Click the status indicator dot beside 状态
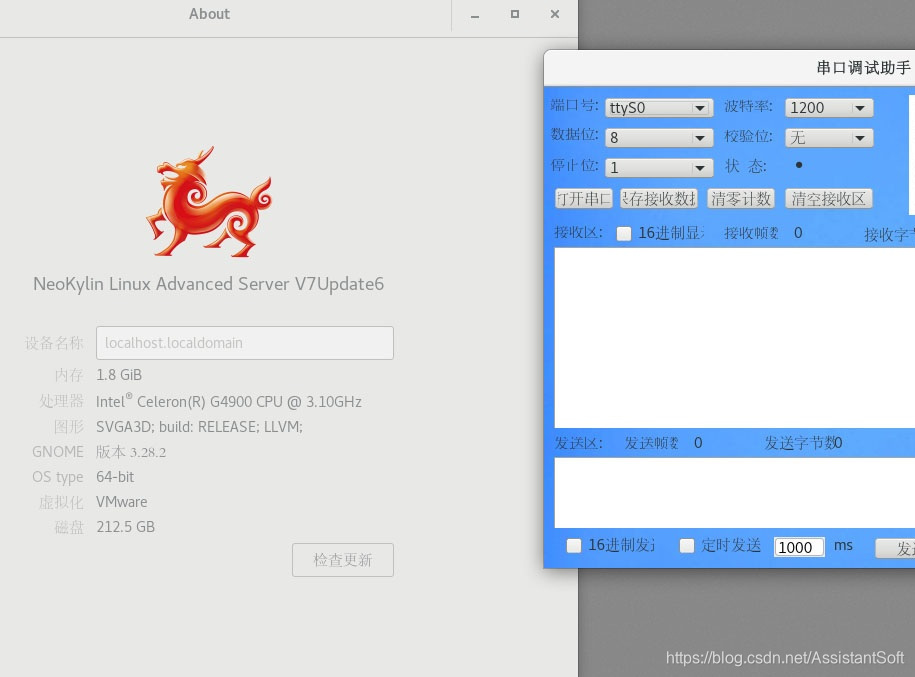 click(799, 166)
